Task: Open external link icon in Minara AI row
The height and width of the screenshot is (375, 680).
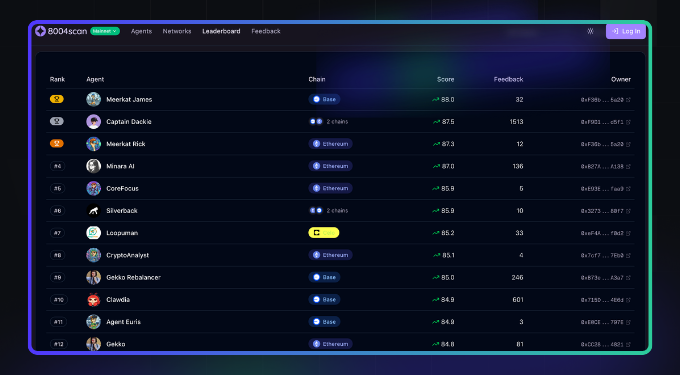Action: 628,166
